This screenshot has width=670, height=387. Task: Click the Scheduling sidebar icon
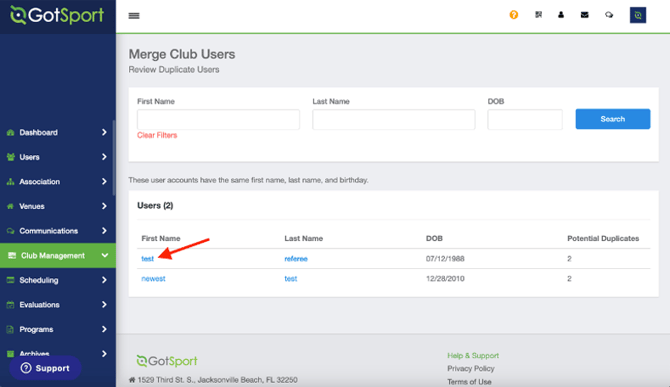11,280
